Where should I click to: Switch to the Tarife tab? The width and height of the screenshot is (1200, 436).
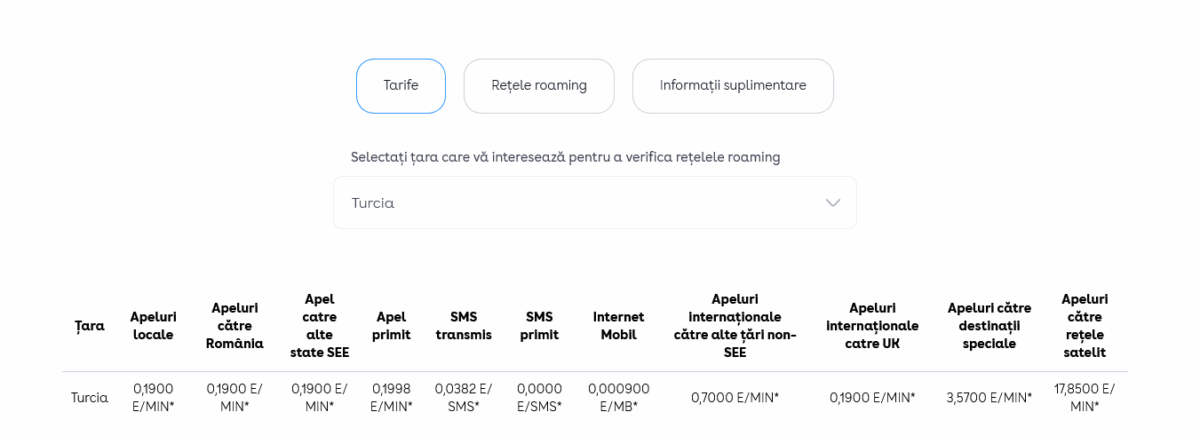(401, 86)
